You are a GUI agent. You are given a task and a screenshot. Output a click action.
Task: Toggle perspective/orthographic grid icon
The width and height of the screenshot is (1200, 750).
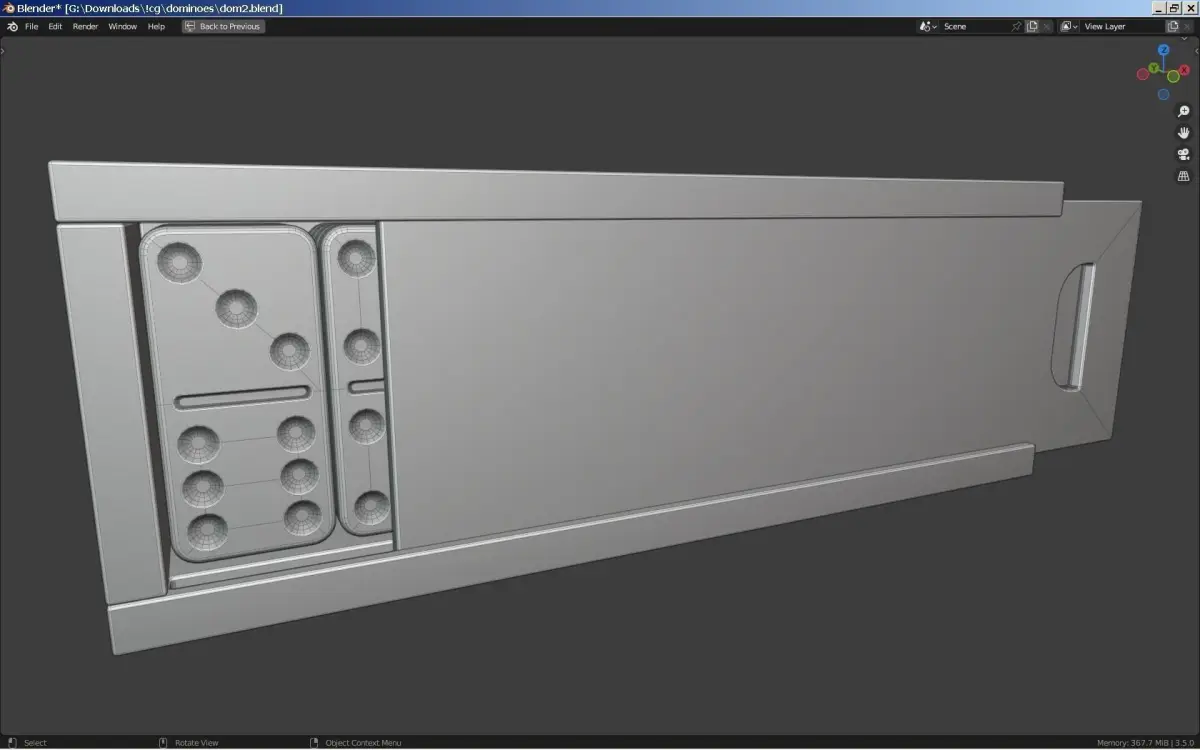point(1184,176)
